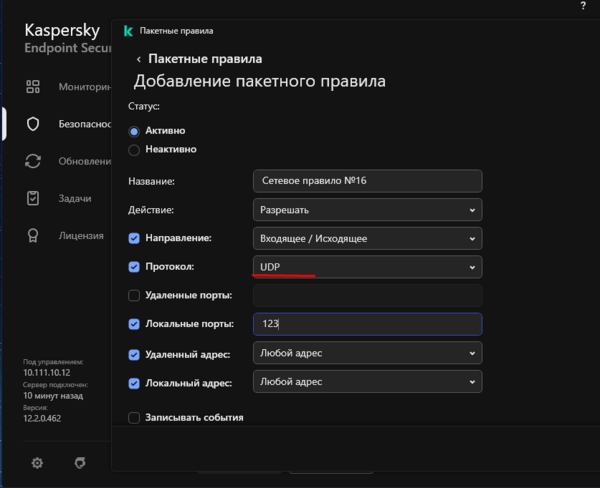Click the Статус: label
Image resolution: width=600 pixels, height=488 pixels.
144,106
